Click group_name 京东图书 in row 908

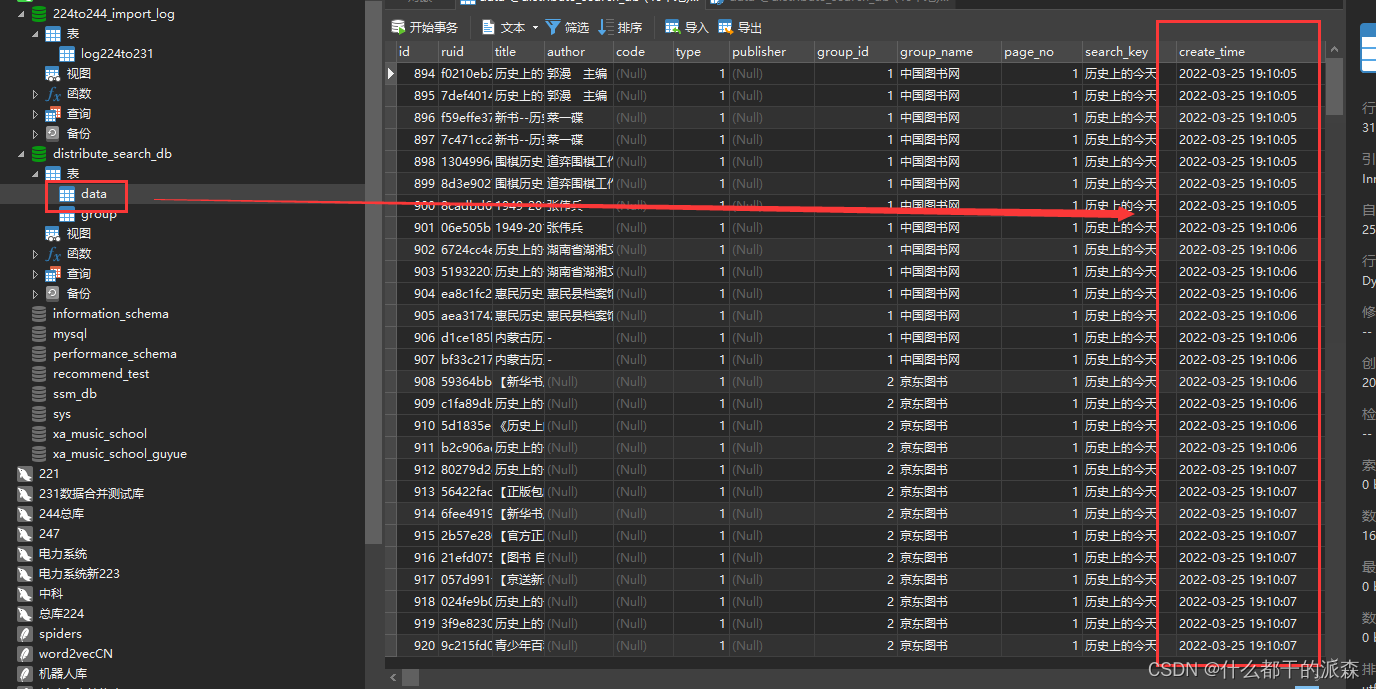coord(949,382)
